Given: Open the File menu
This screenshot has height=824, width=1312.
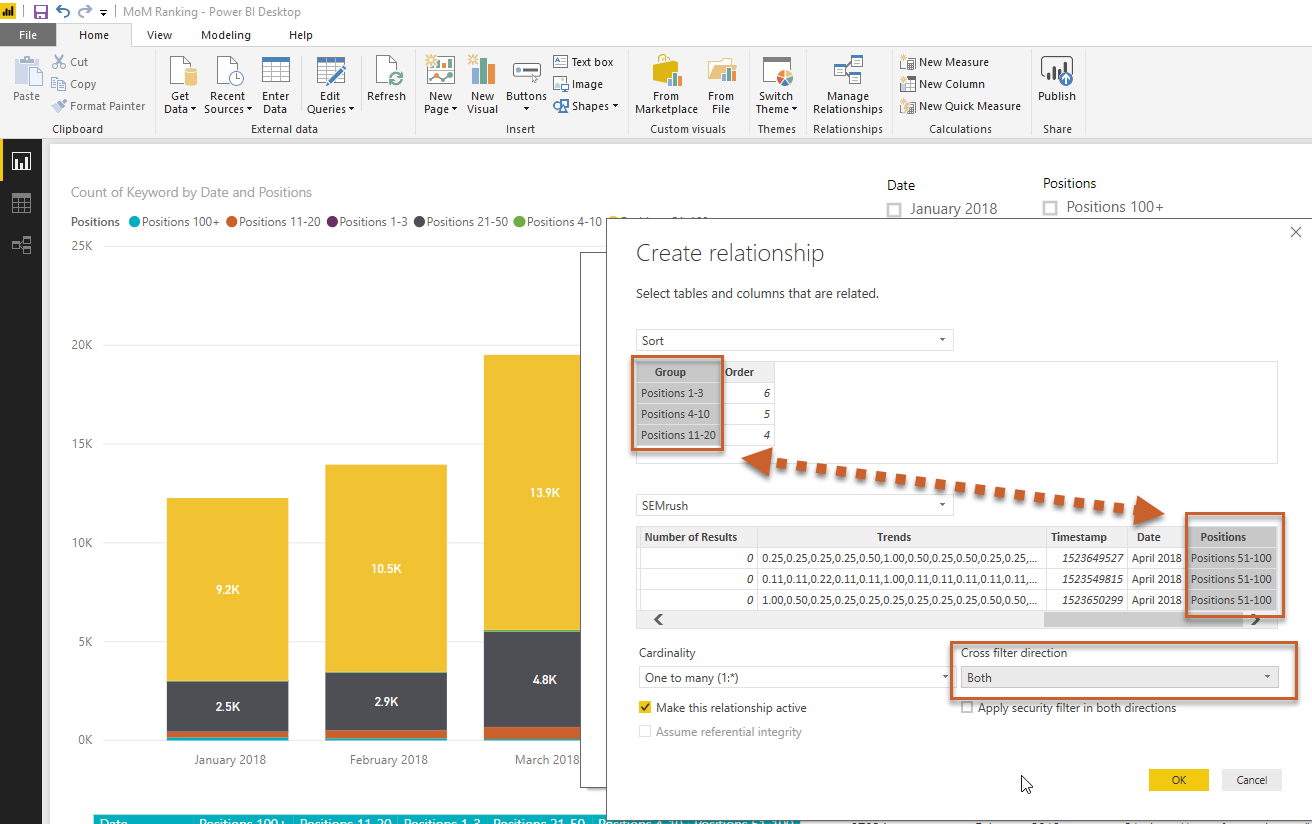Looking at the screenshot, I should click(x=28, y=35).
